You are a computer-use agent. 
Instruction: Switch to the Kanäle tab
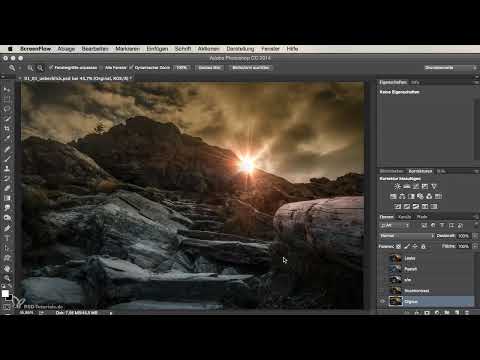[405, 217]
